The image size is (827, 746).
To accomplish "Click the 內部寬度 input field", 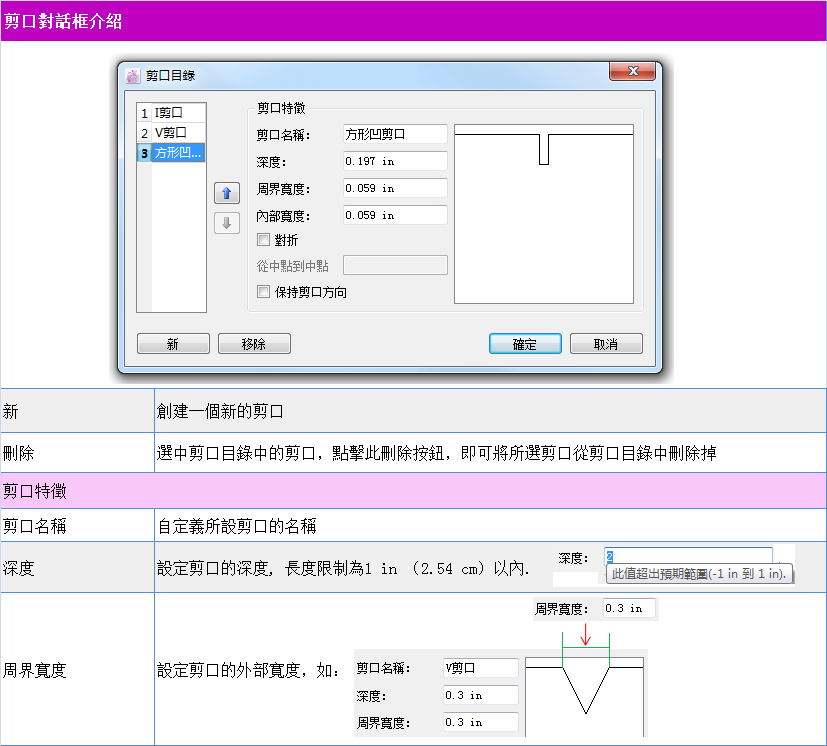I will pyautogui.click(x=395, y=215).
